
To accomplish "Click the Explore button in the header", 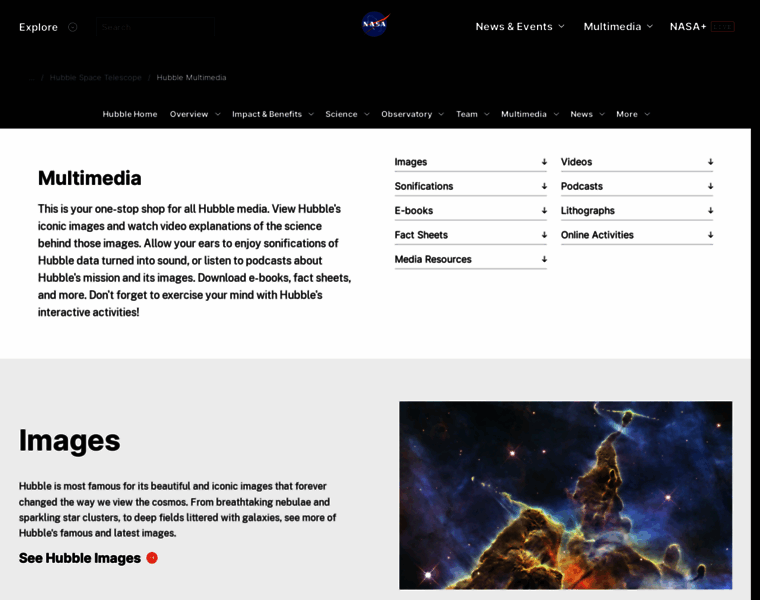I will point(38,27).
